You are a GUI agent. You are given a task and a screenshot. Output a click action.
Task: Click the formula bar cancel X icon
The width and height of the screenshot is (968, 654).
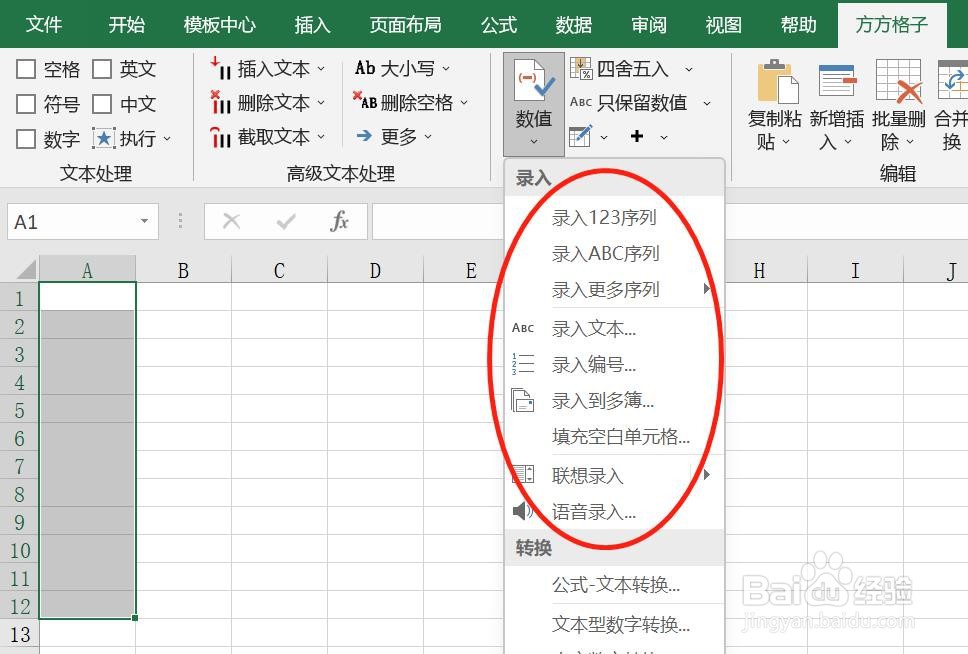click(232, 221)
